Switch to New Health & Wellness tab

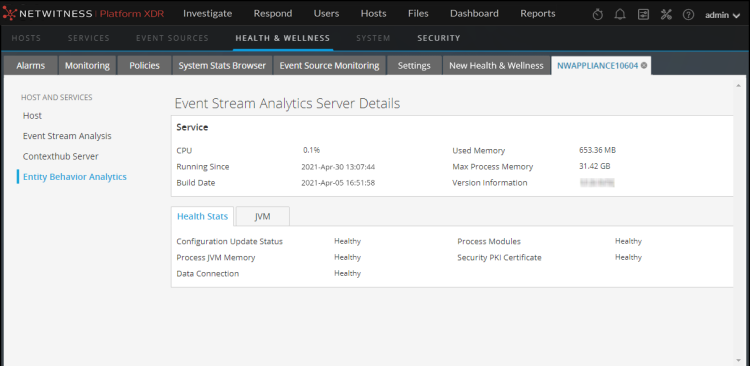(x=496, y=66)
